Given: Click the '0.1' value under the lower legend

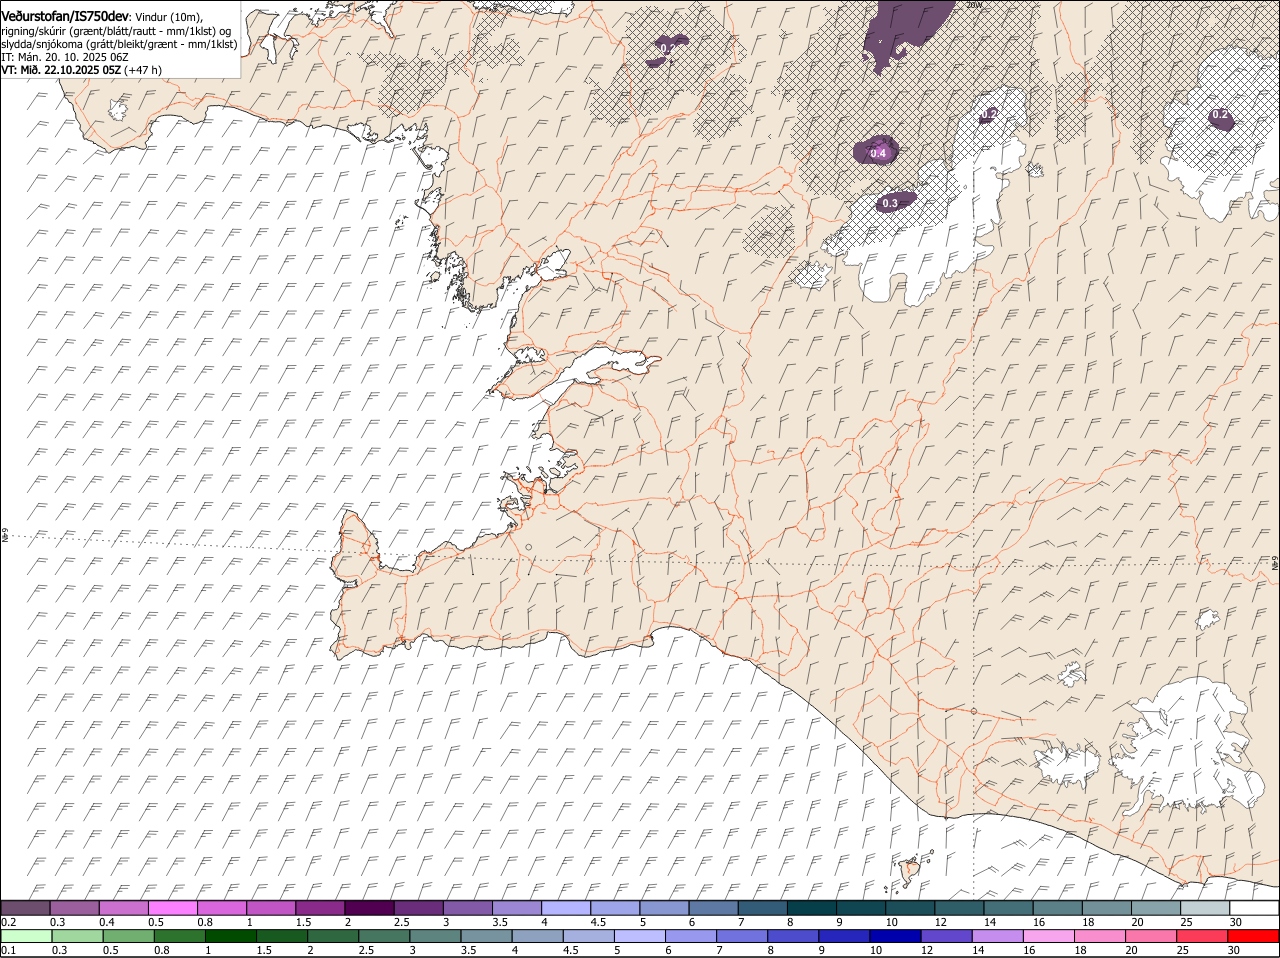Looking at the screenshot, I should point(9,950).
